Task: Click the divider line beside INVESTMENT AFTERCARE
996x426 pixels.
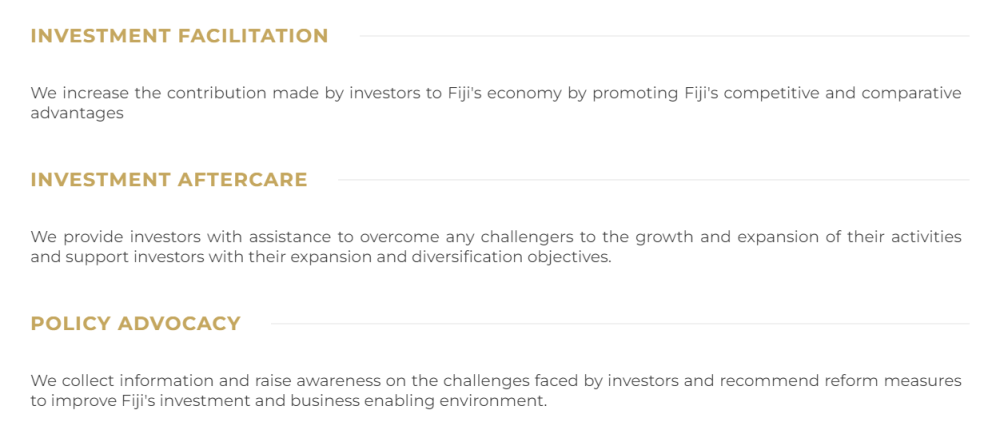Action: 653,180
